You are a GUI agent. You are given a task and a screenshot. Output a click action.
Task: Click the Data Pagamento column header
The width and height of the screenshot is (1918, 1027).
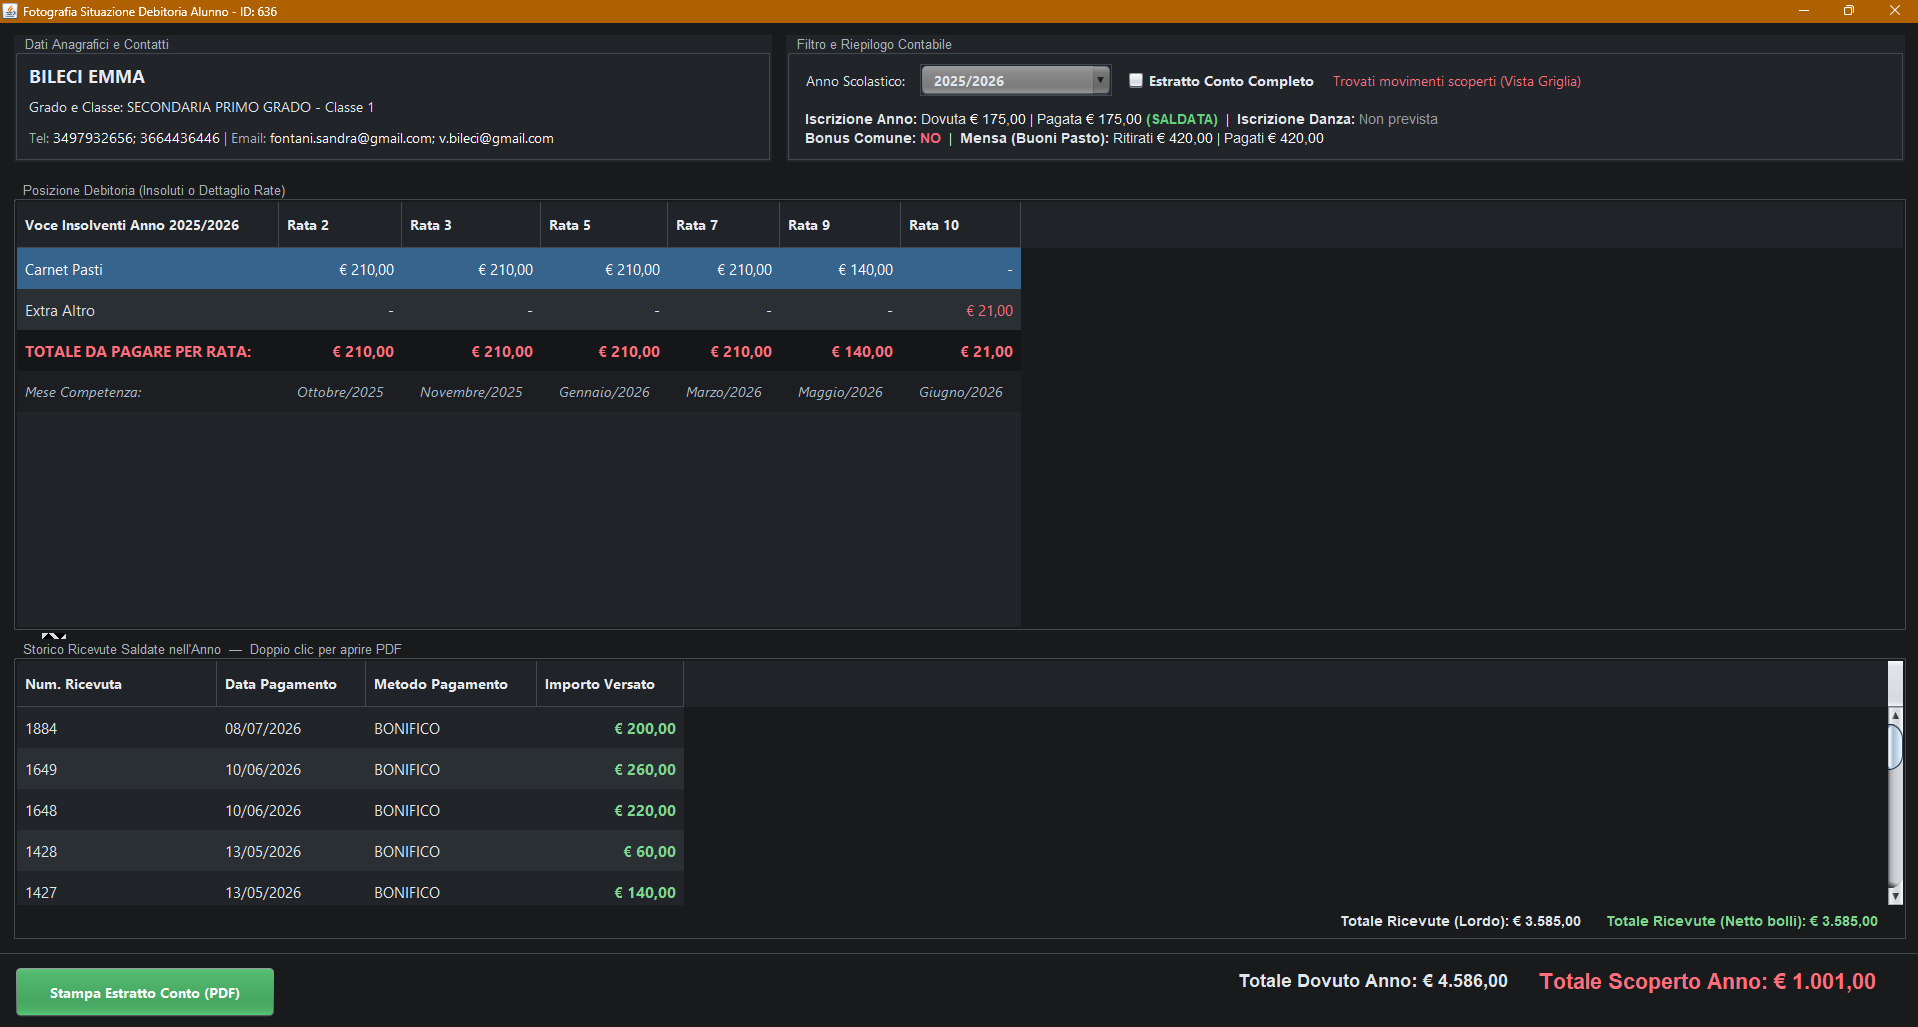click(291, 684)
